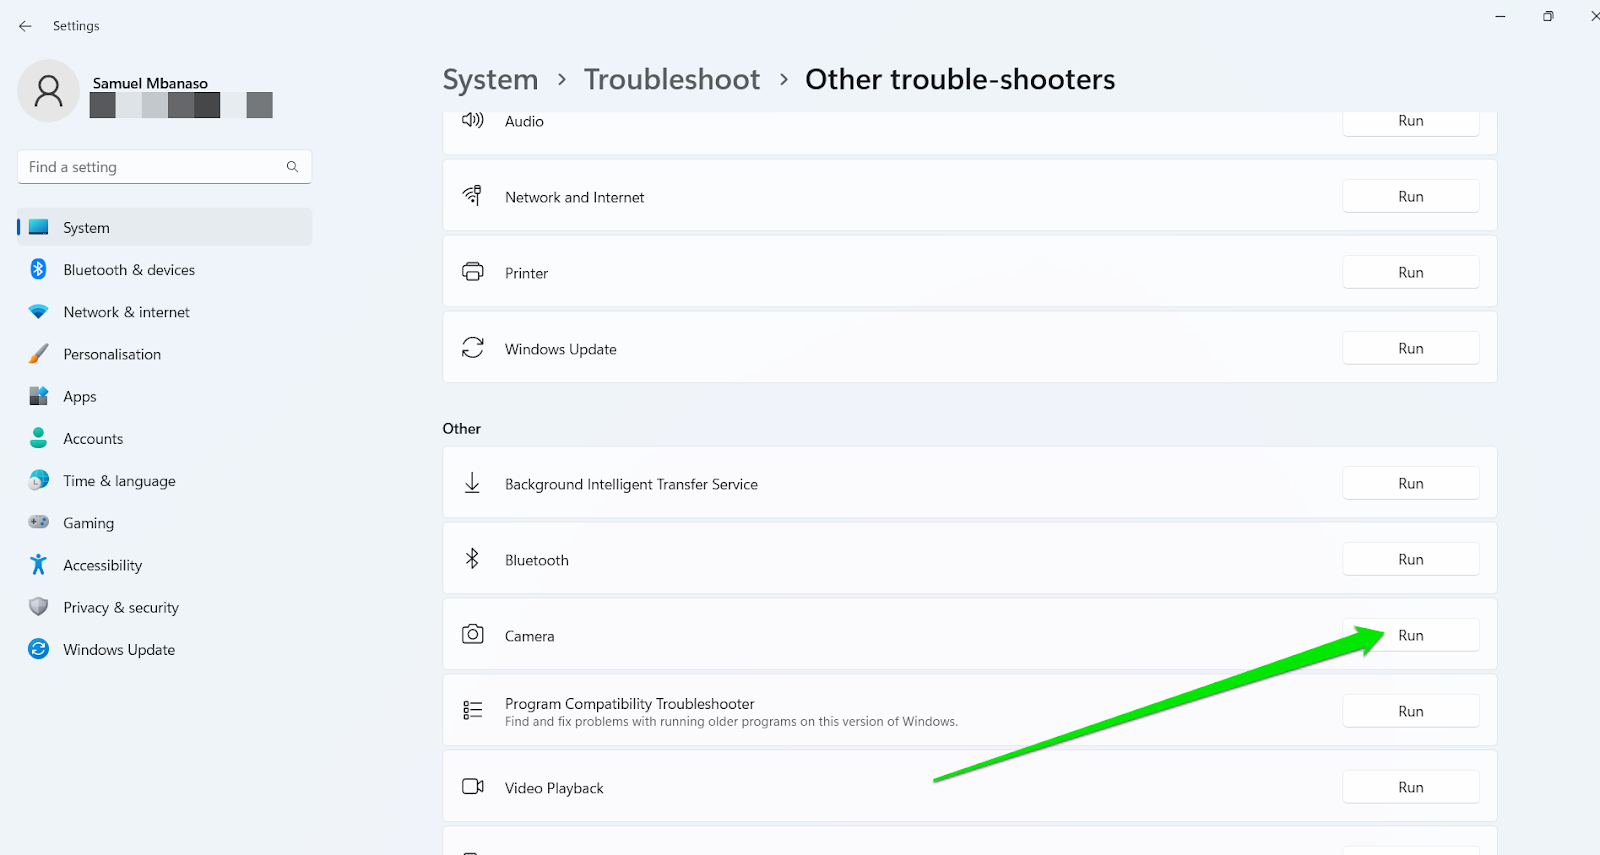1600x855 pixels.
Task: Click the 'Camera' troubleshooter label
Action: tap(529, 636)
